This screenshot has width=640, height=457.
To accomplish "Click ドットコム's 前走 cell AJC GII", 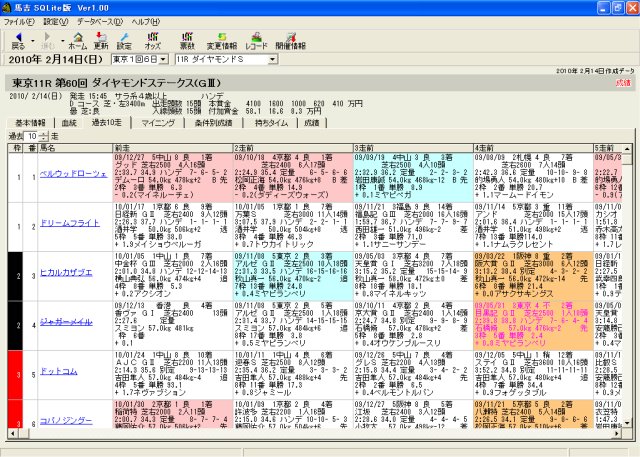I will click(173, 375).
